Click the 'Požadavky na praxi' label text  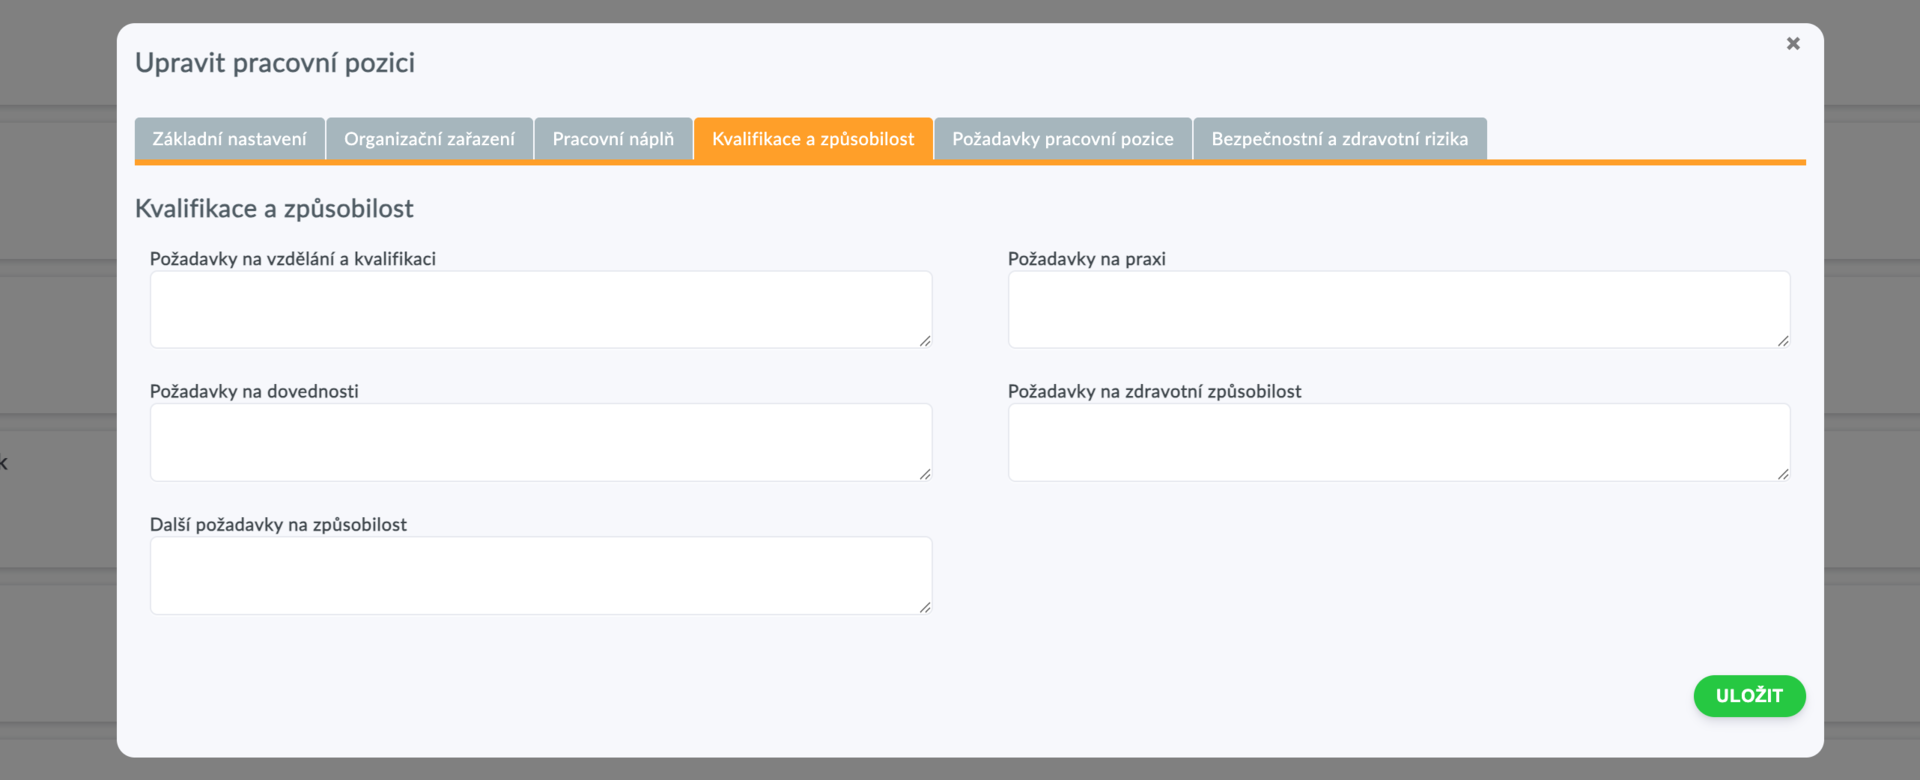pos(1086,259)
